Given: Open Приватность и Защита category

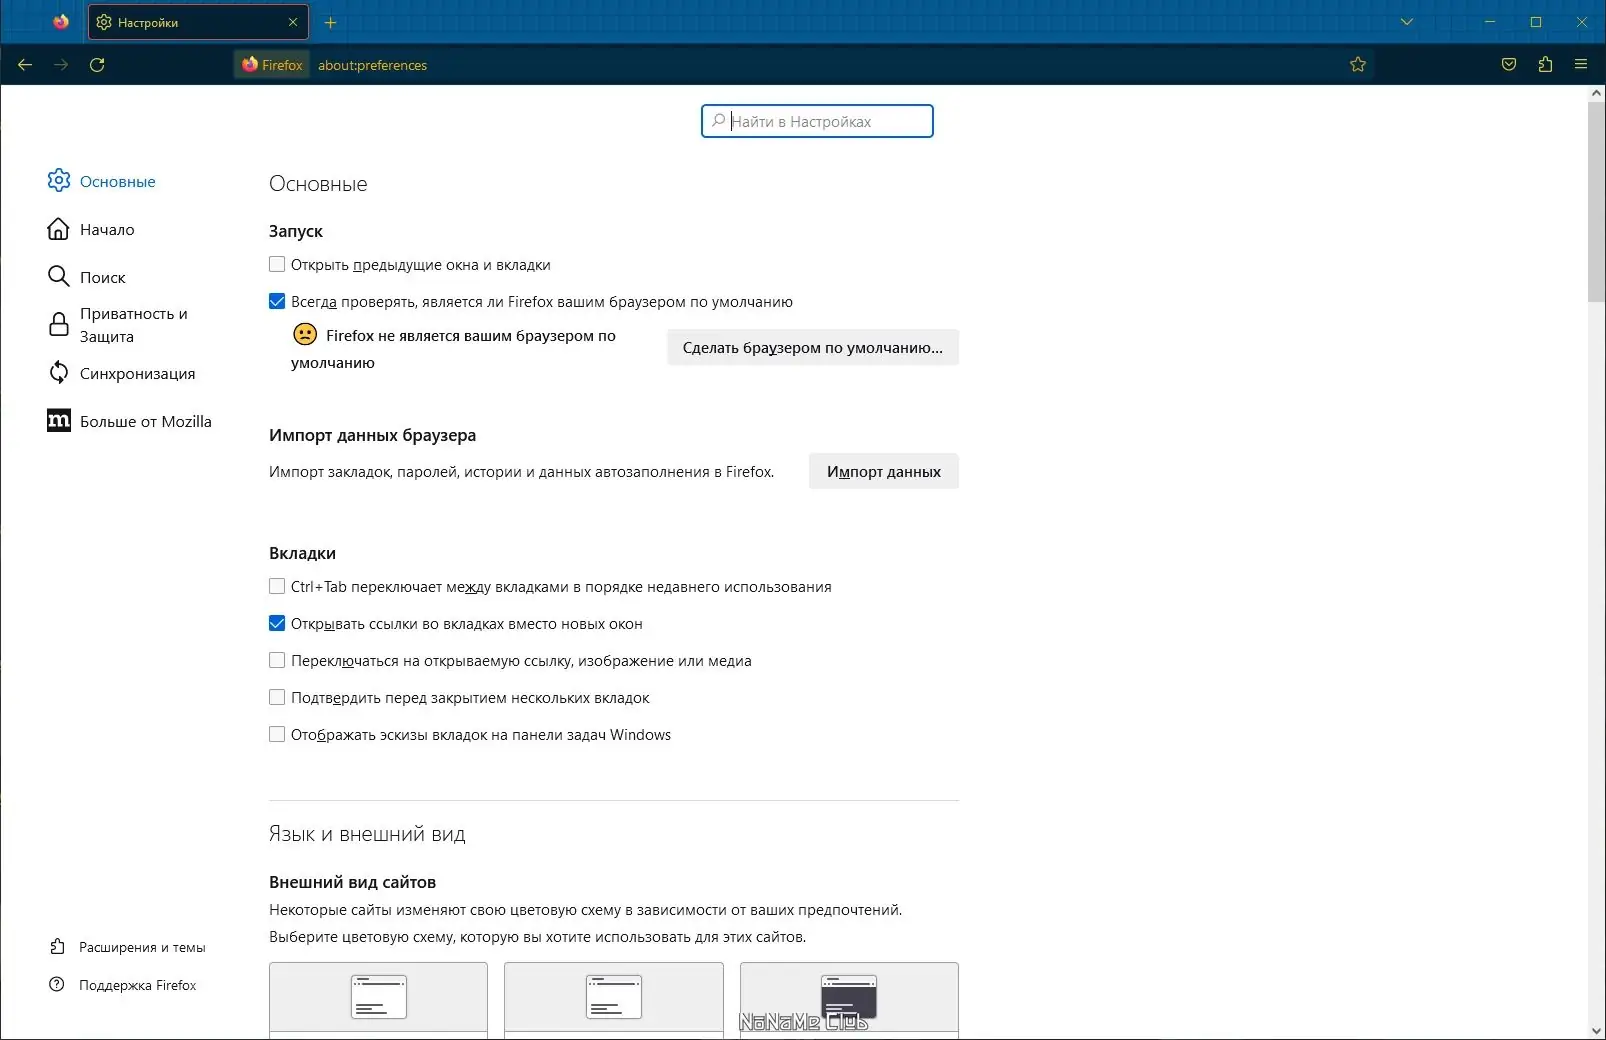Looking at the screenshot, I should 118,325.
